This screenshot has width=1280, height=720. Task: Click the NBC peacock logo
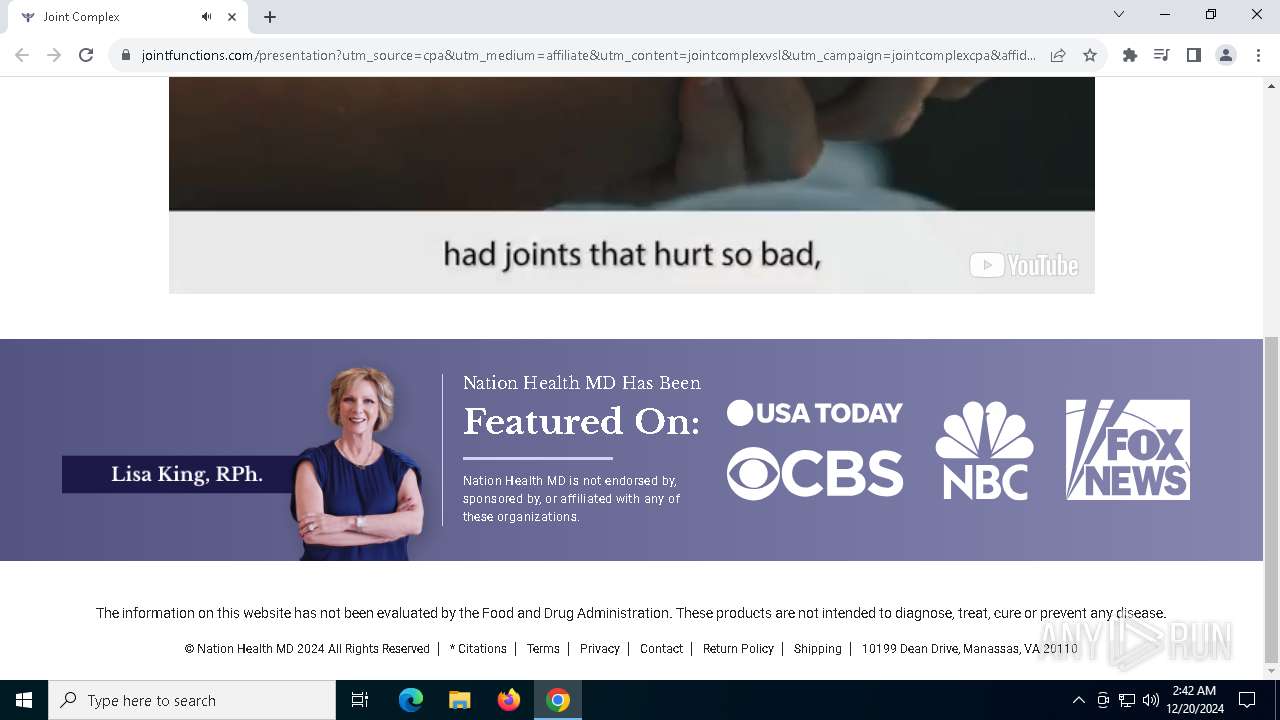(985, 450)
